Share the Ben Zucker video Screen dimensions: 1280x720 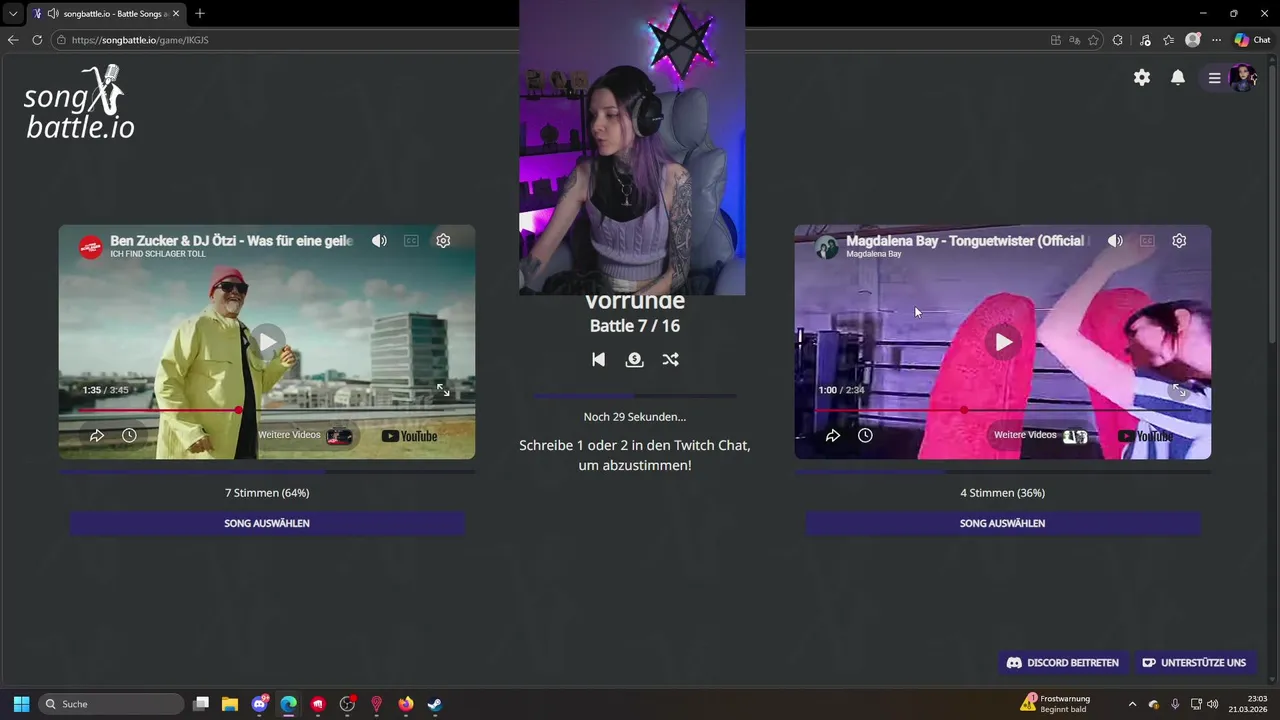(x=97, y=436)
